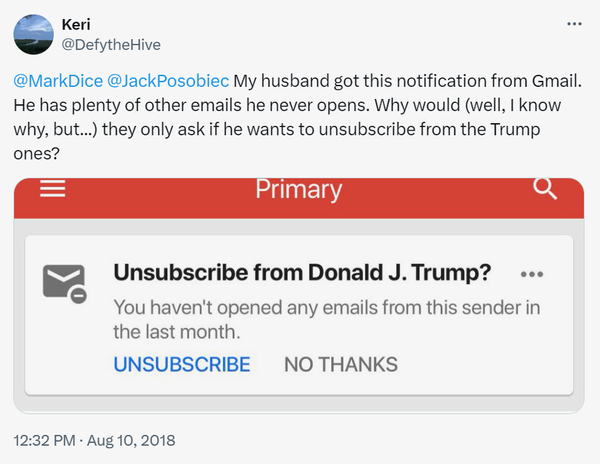Open the @MarkDice mention link

point(58,81)
